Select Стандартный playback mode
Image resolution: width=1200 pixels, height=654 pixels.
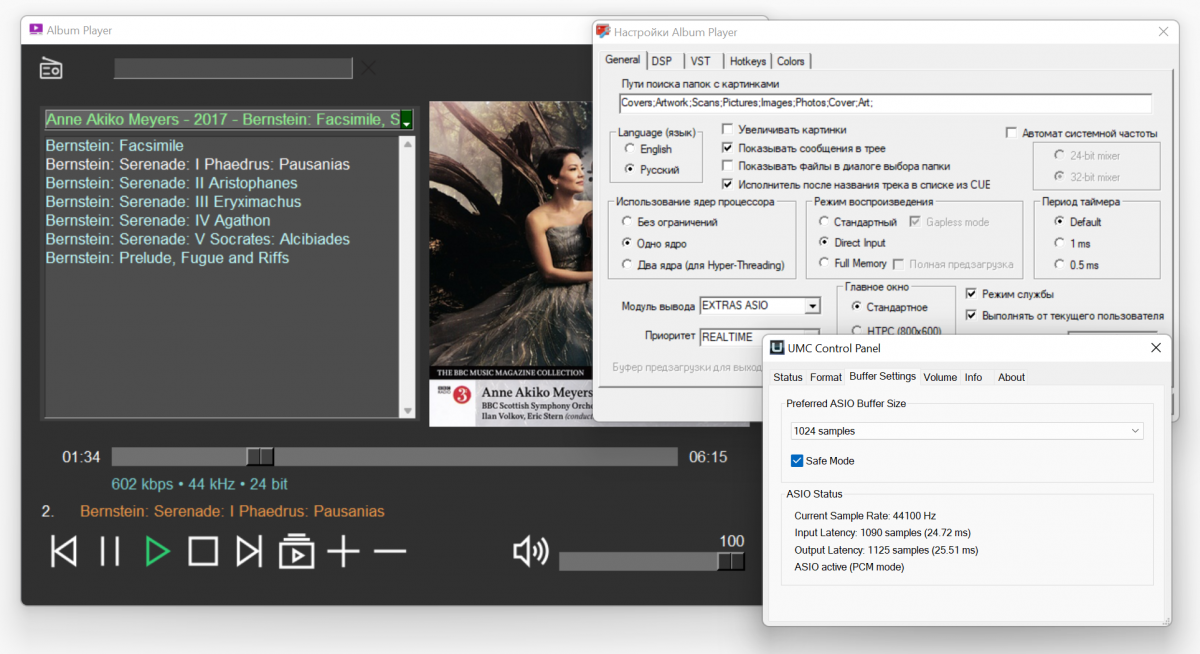(x=824, y=222)
